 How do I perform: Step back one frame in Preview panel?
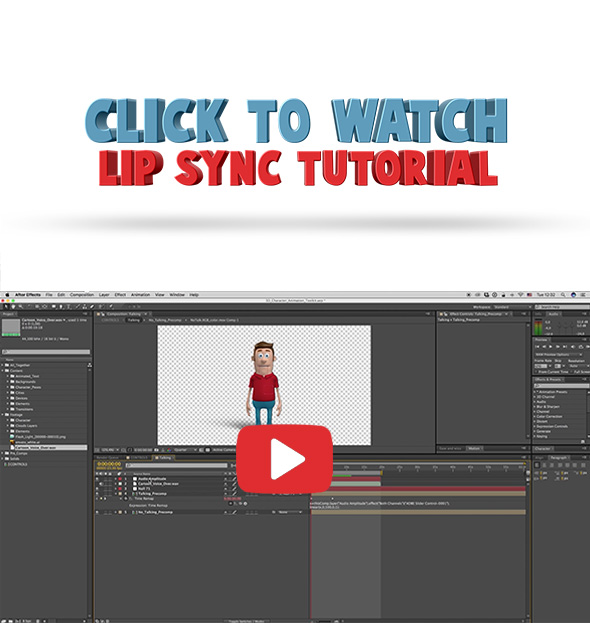[x=544, y=347]
